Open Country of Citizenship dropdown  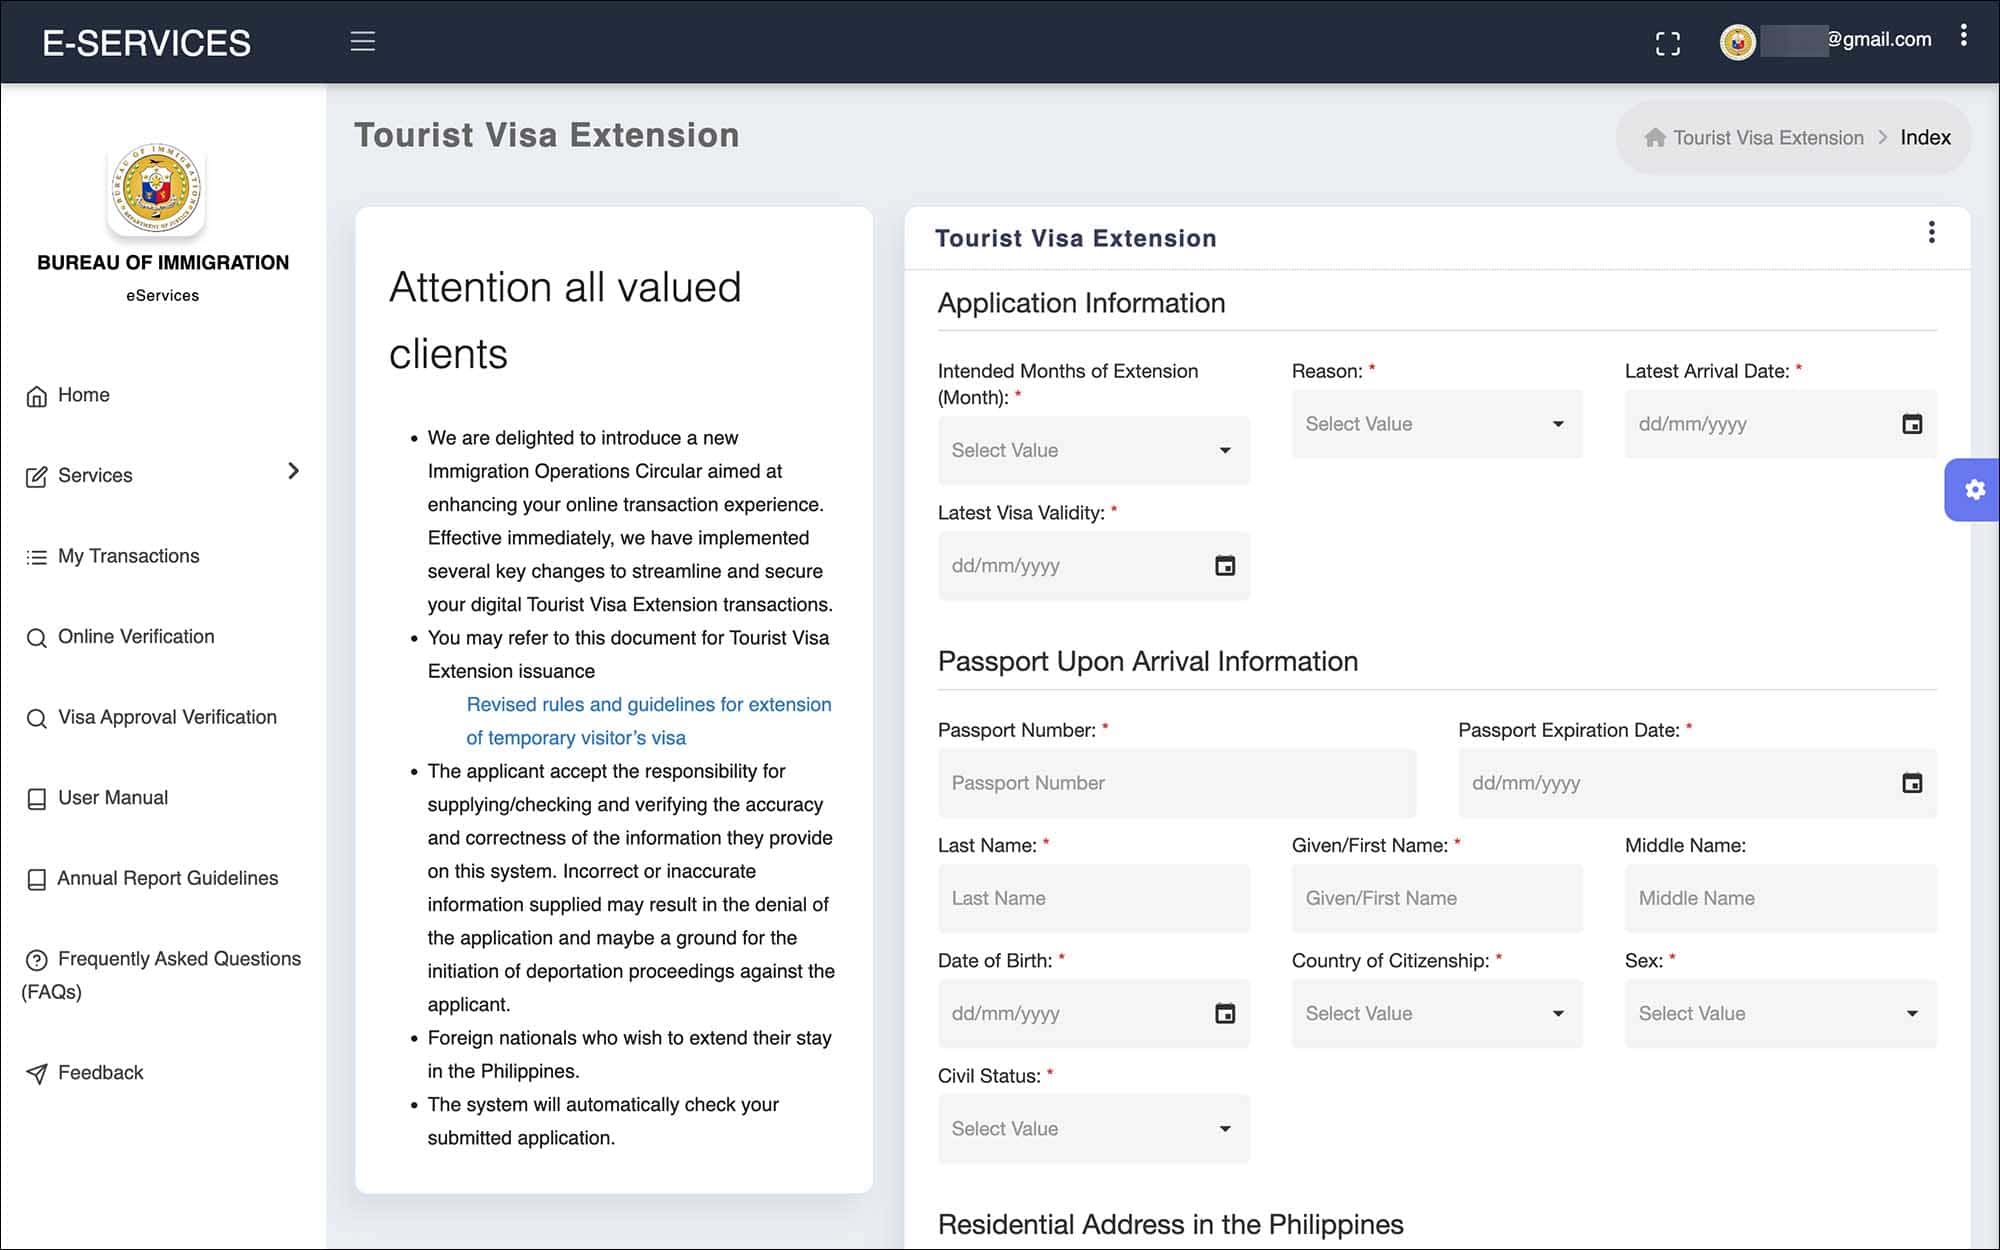(1436, 1013)
